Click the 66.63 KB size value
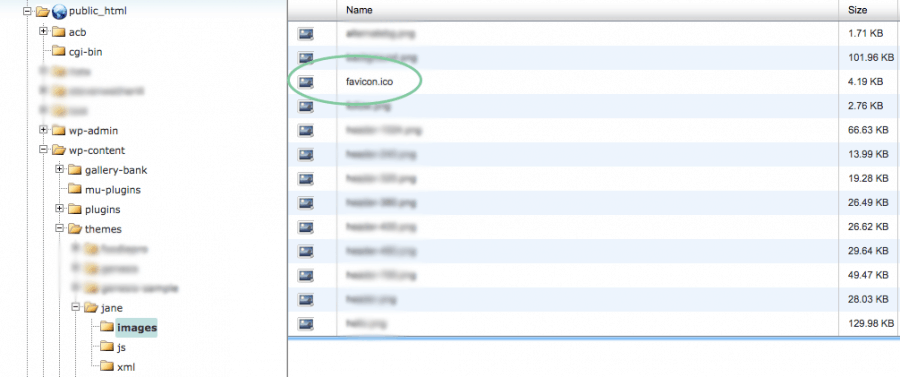The height and width of the screenshot is (377, 900). 868,130
